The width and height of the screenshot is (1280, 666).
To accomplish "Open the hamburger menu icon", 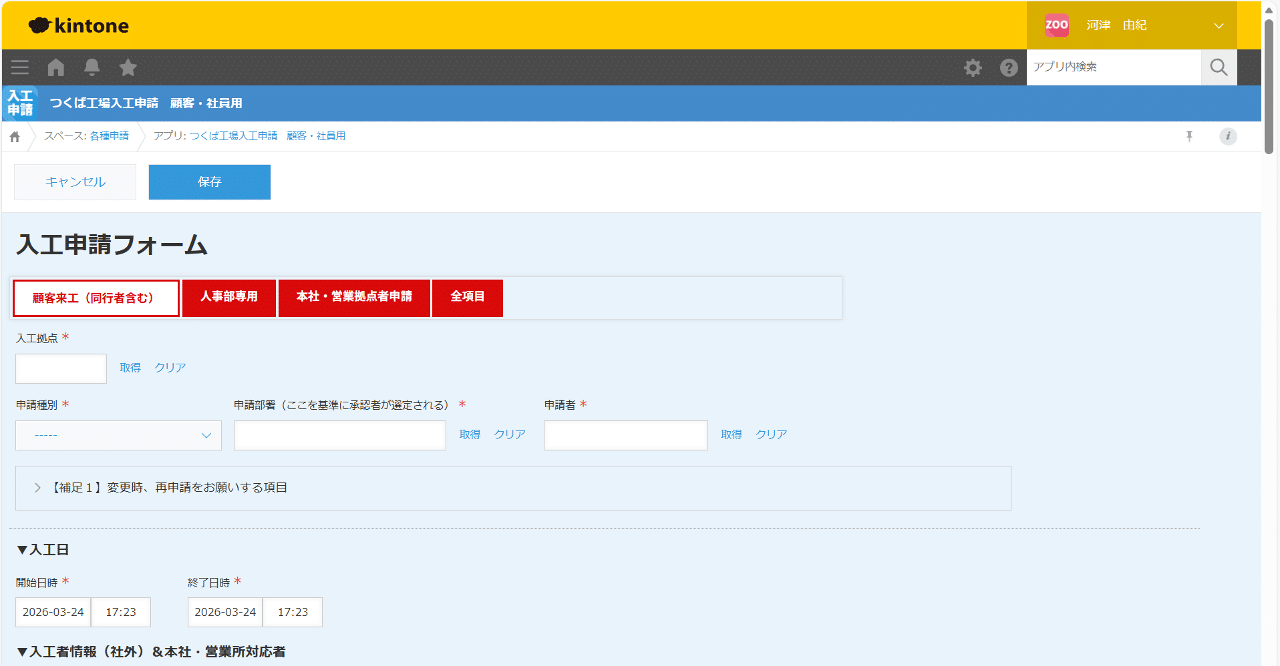I will (x=20, y=68).
